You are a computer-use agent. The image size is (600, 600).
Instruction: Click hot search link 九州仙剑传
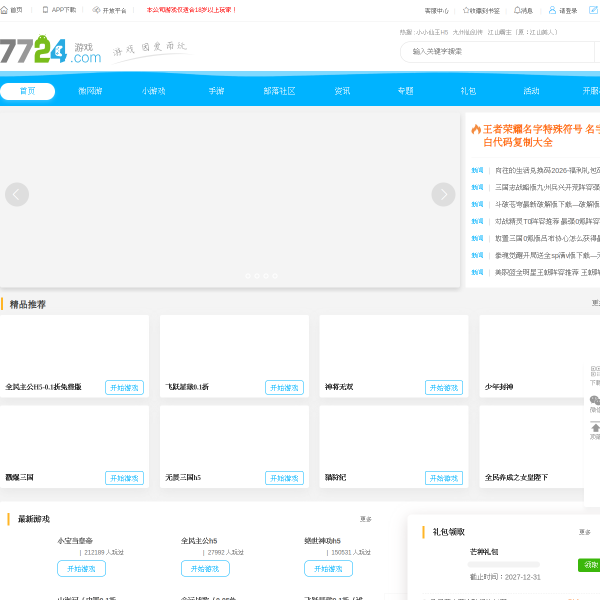(468, 33)
